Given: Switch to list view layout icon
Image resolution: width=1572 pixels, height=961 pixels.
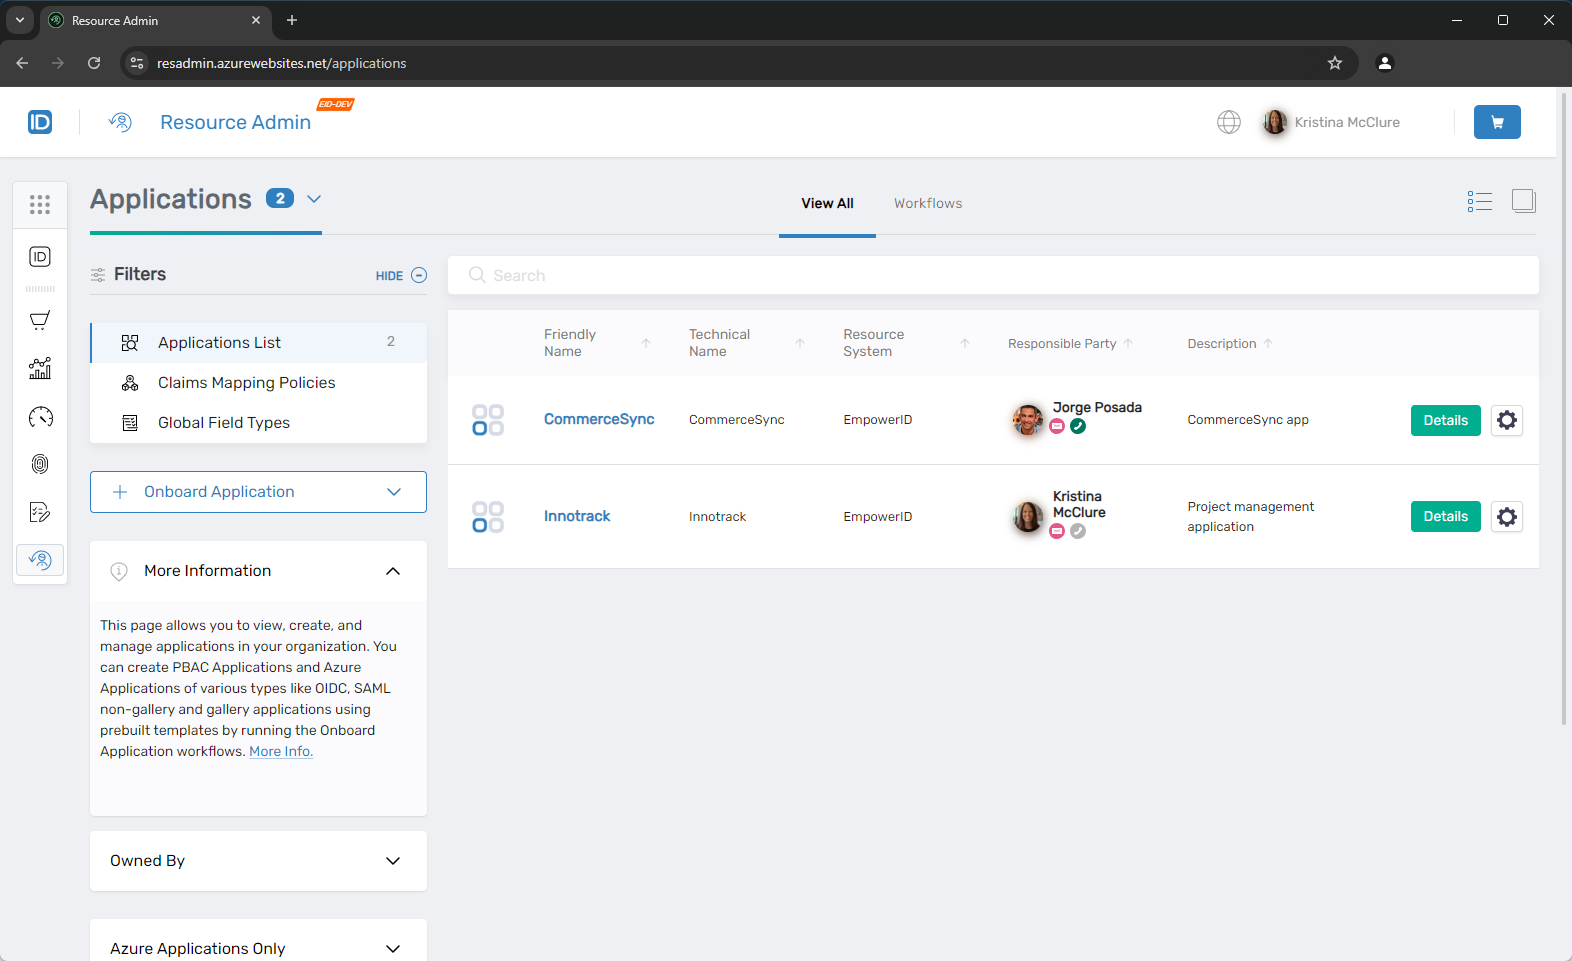Looking at the screenshot, I should point(1480,201).
